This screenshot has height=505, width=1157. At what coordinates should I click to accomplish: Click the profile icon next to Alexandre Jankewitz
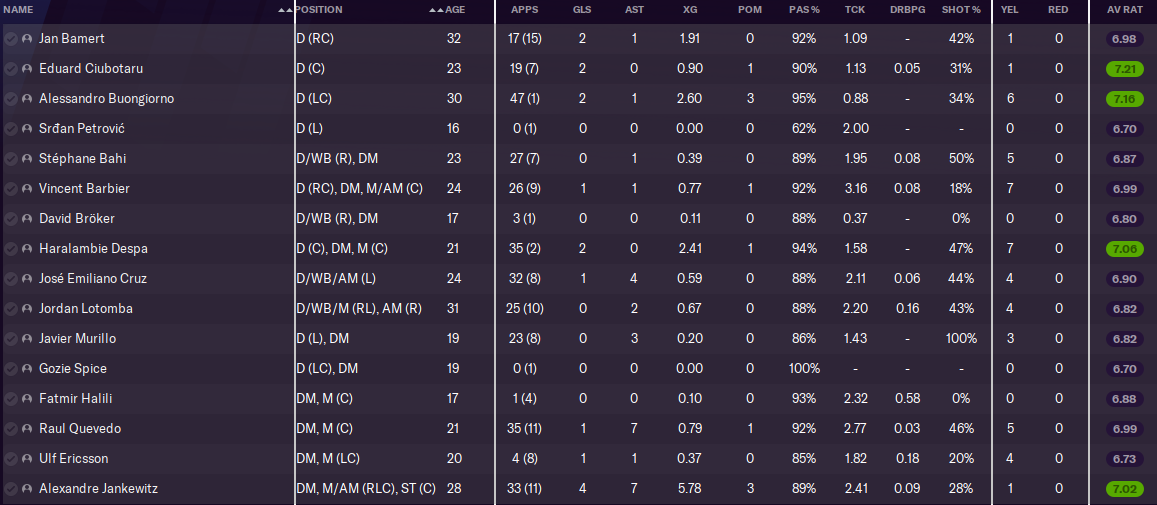point(27,489)
